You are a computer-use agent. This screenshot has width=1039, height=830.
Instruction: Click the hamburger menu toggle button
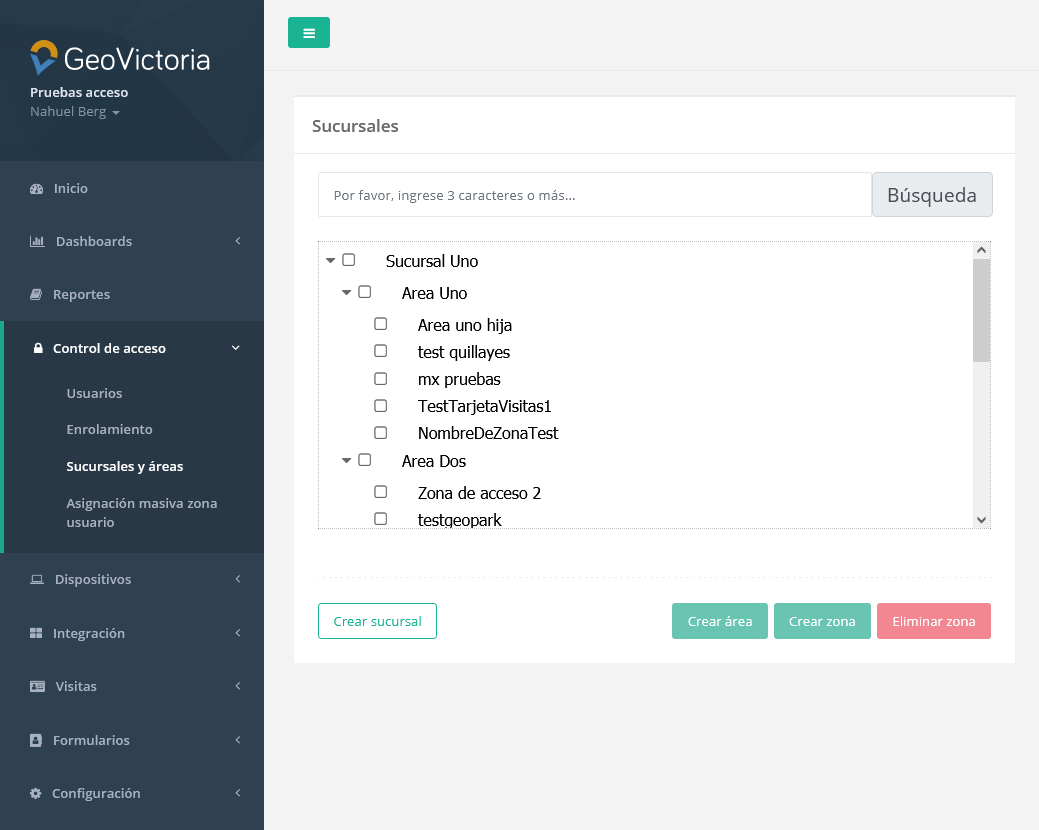308,33
